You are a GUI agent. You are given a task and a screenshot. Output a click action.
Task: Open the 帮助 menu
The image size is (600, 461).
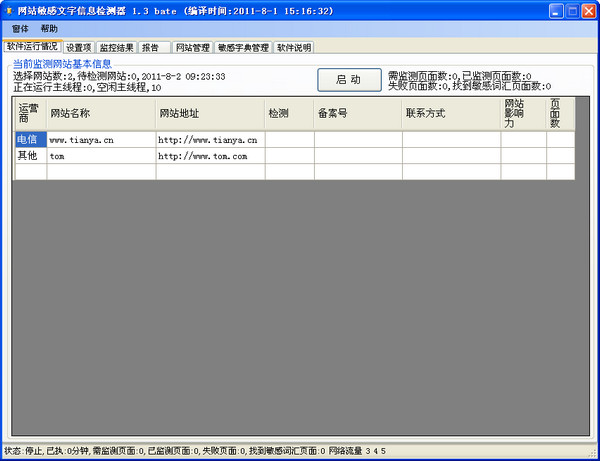pyautogui.click(x=49, y=29)
